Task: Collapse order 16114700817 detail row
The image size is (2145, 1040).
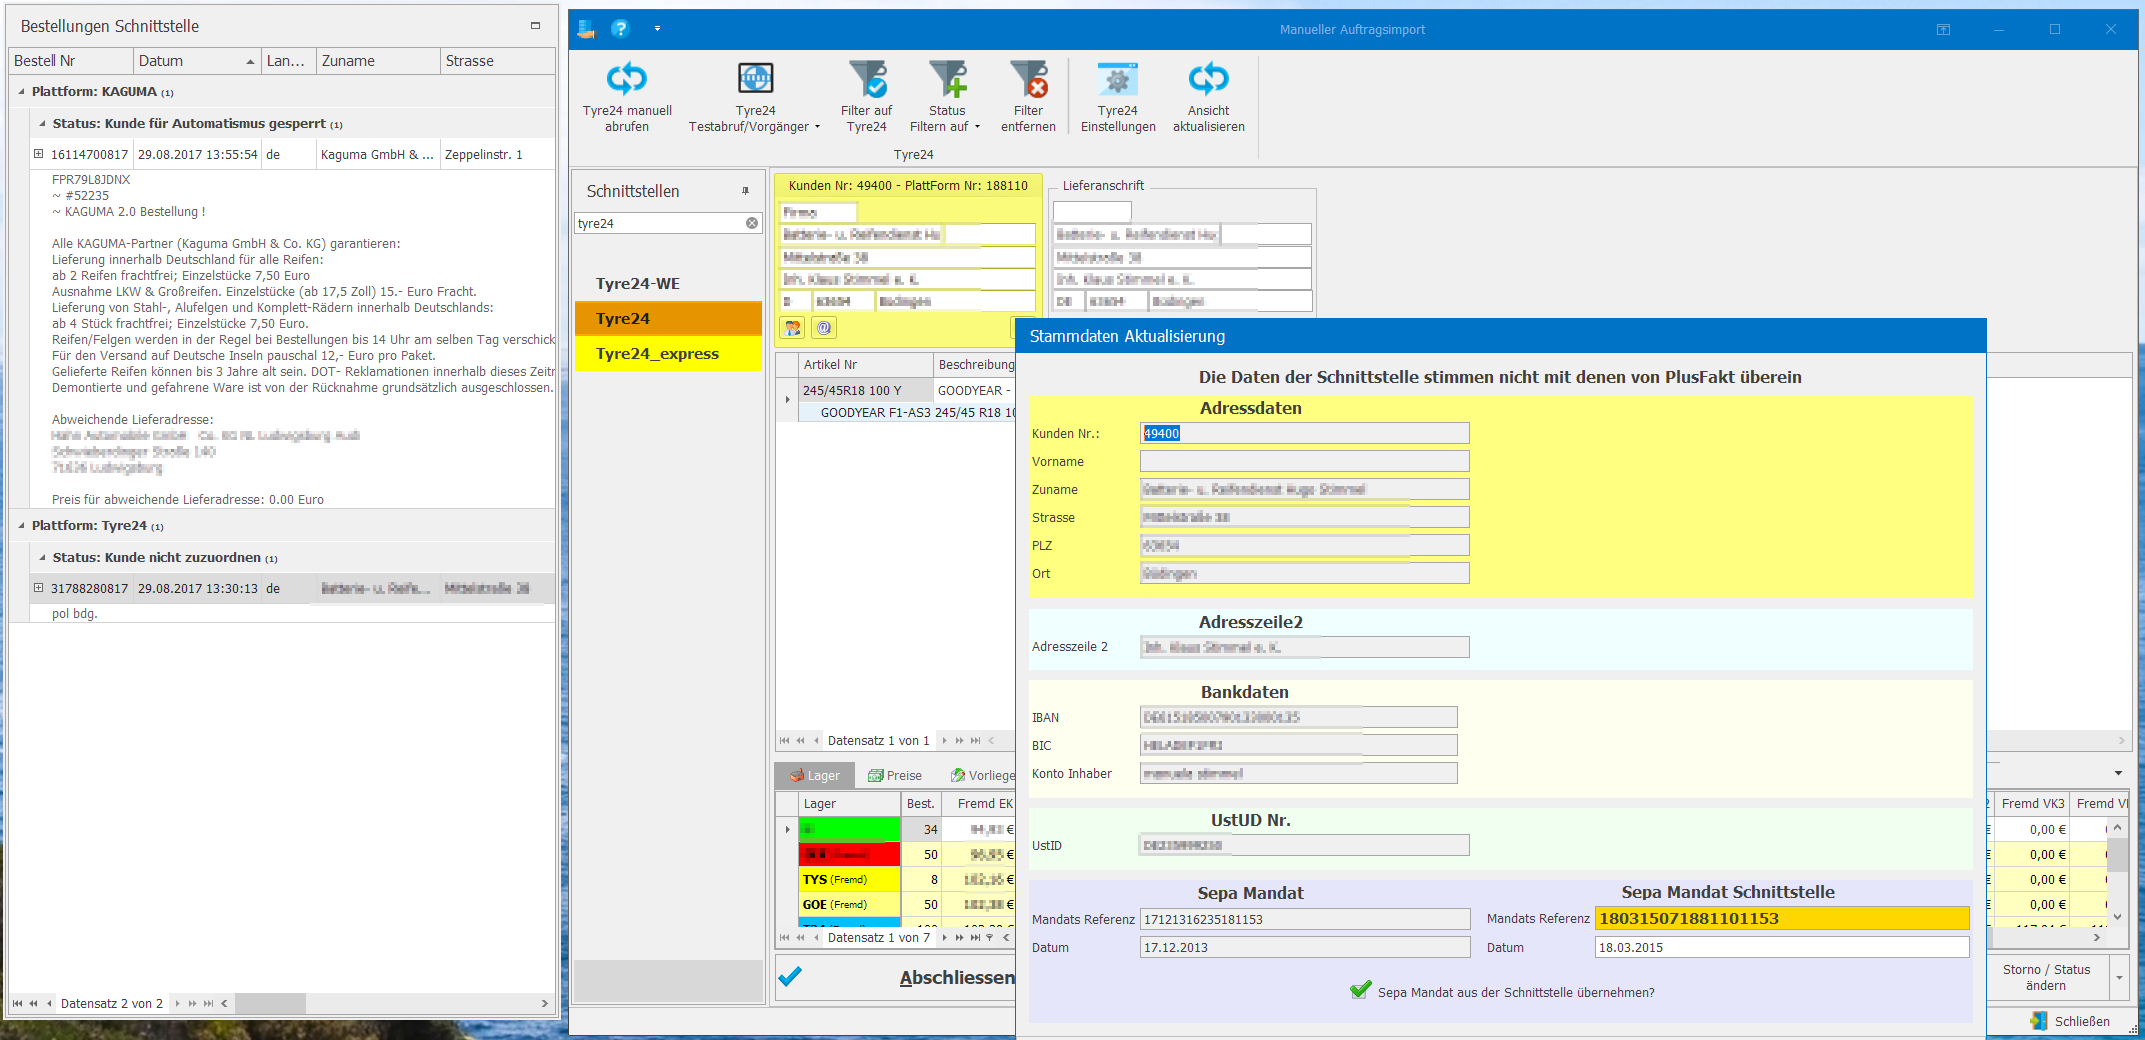Action: pos(38,154)
